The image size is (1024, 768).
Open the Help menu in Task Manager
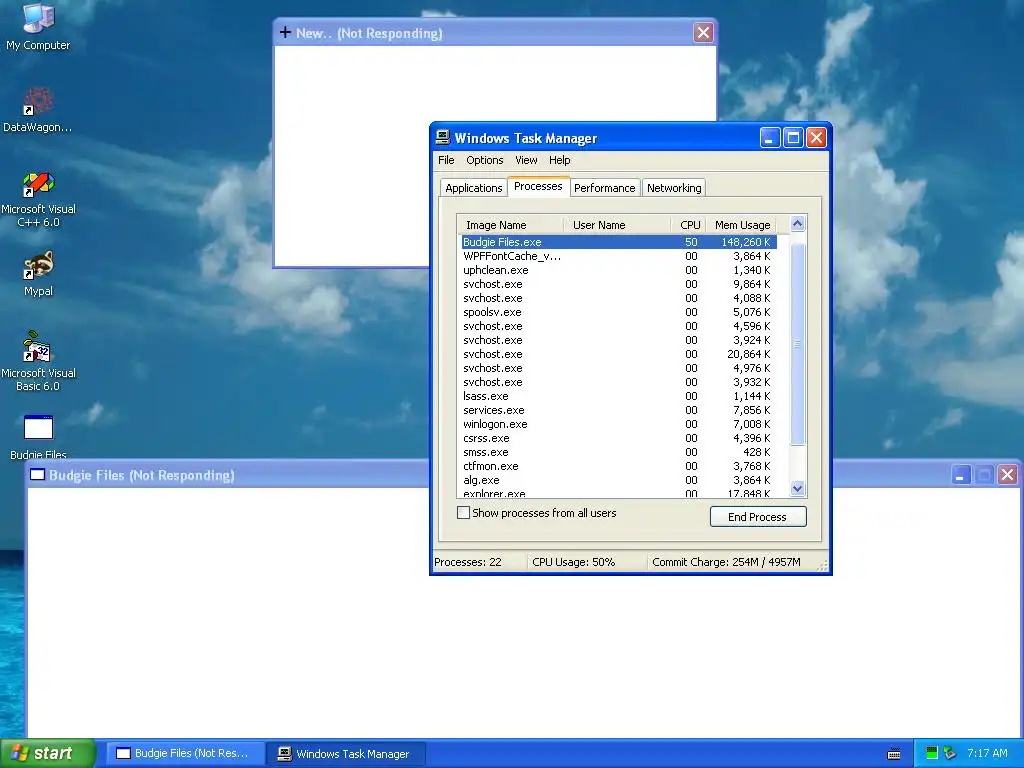coord(559,160)
